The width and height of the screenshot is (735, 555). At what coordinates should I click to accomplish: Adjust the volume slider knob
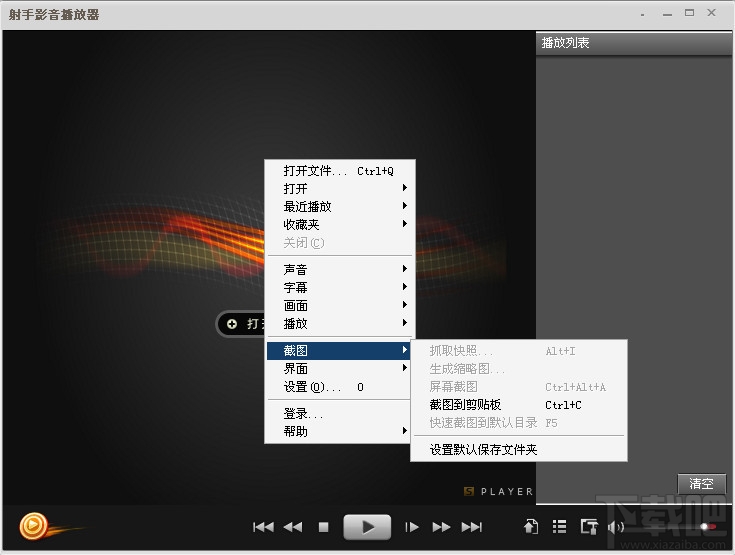(x=705, y=527)
